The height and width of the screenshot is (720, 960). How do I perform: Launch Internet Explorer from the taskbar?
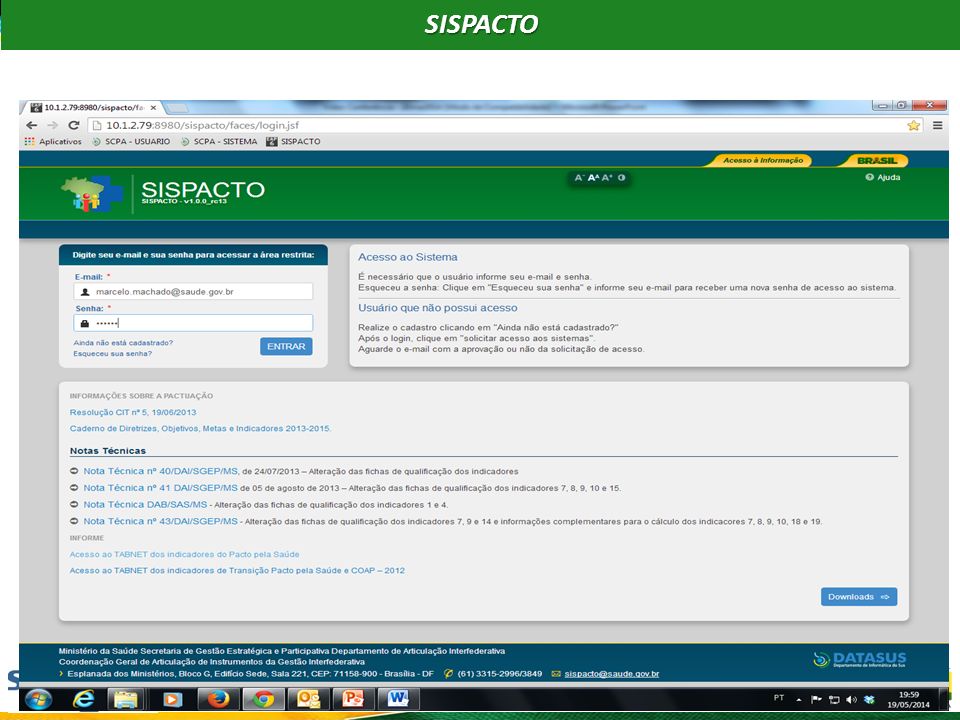pyautogui.click(x=83, y=699)
